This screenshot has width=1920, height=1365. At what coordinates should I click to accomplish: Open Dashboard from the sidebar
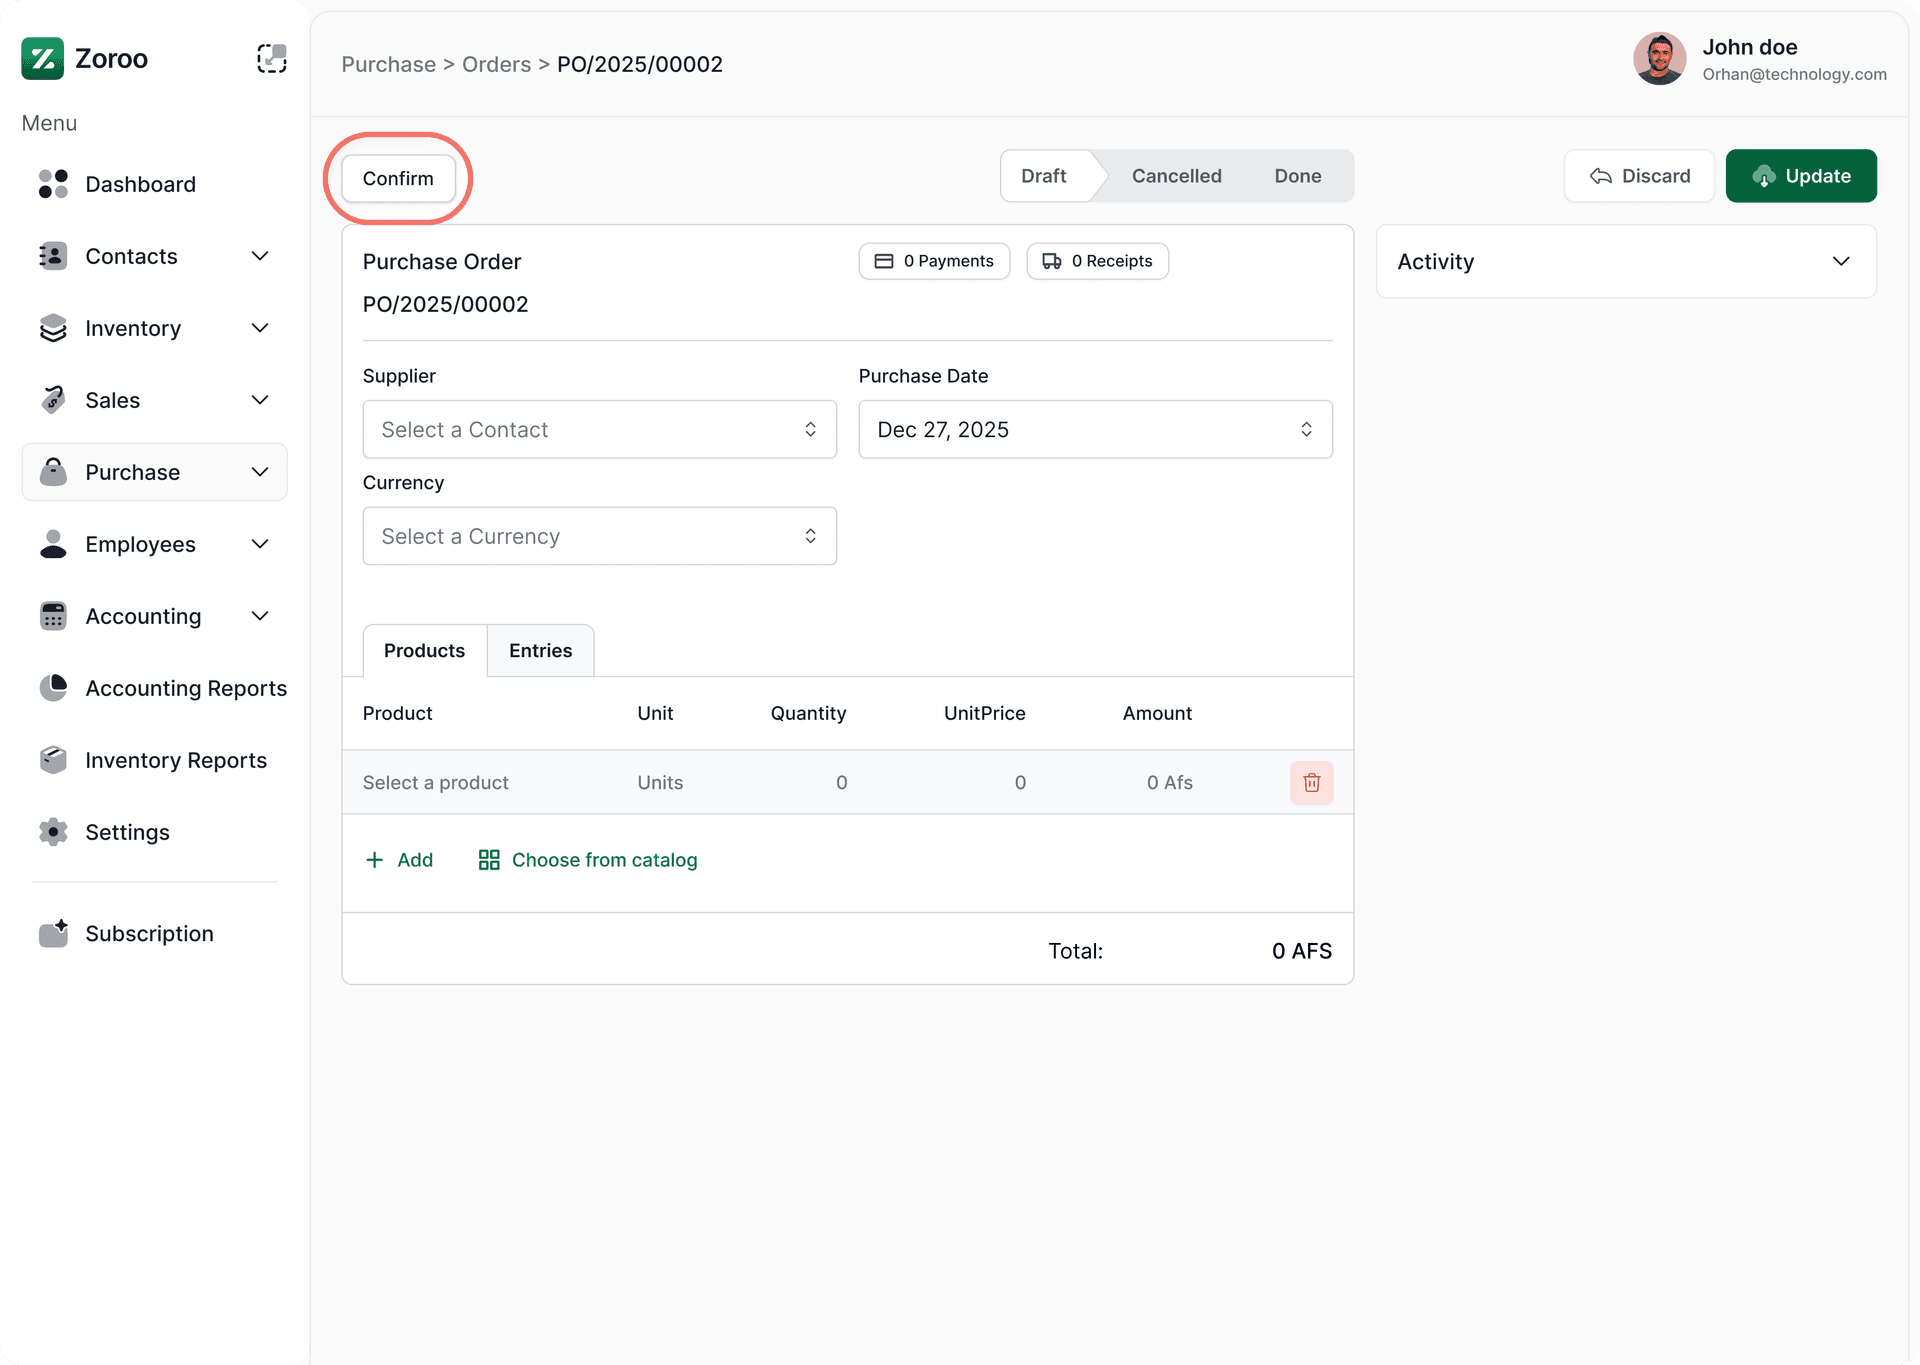[x=140, y=184]
